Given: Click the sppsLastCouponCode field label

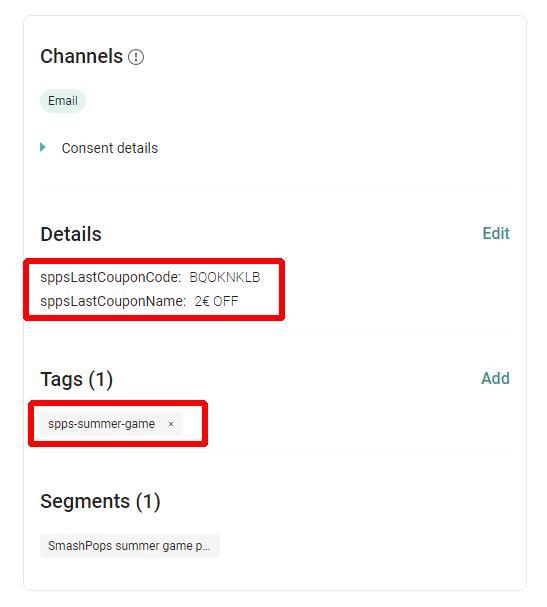Looking at the screenshot, I should [111, 278].
